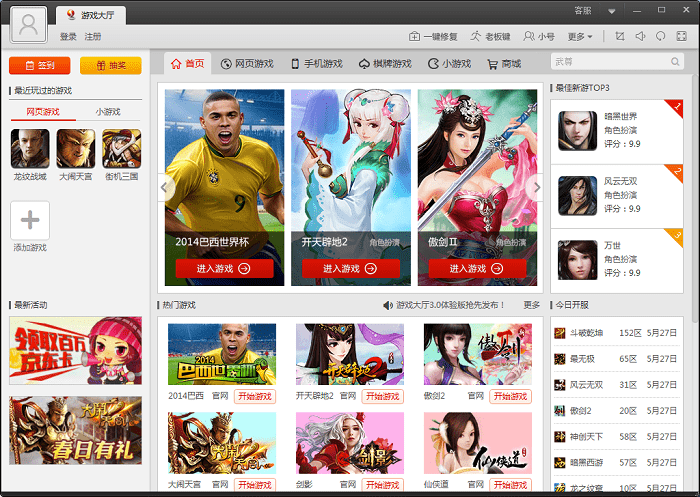Screen dimensions: 700x497
Task: Click the user avatar icon
Action: pos(29,25)
